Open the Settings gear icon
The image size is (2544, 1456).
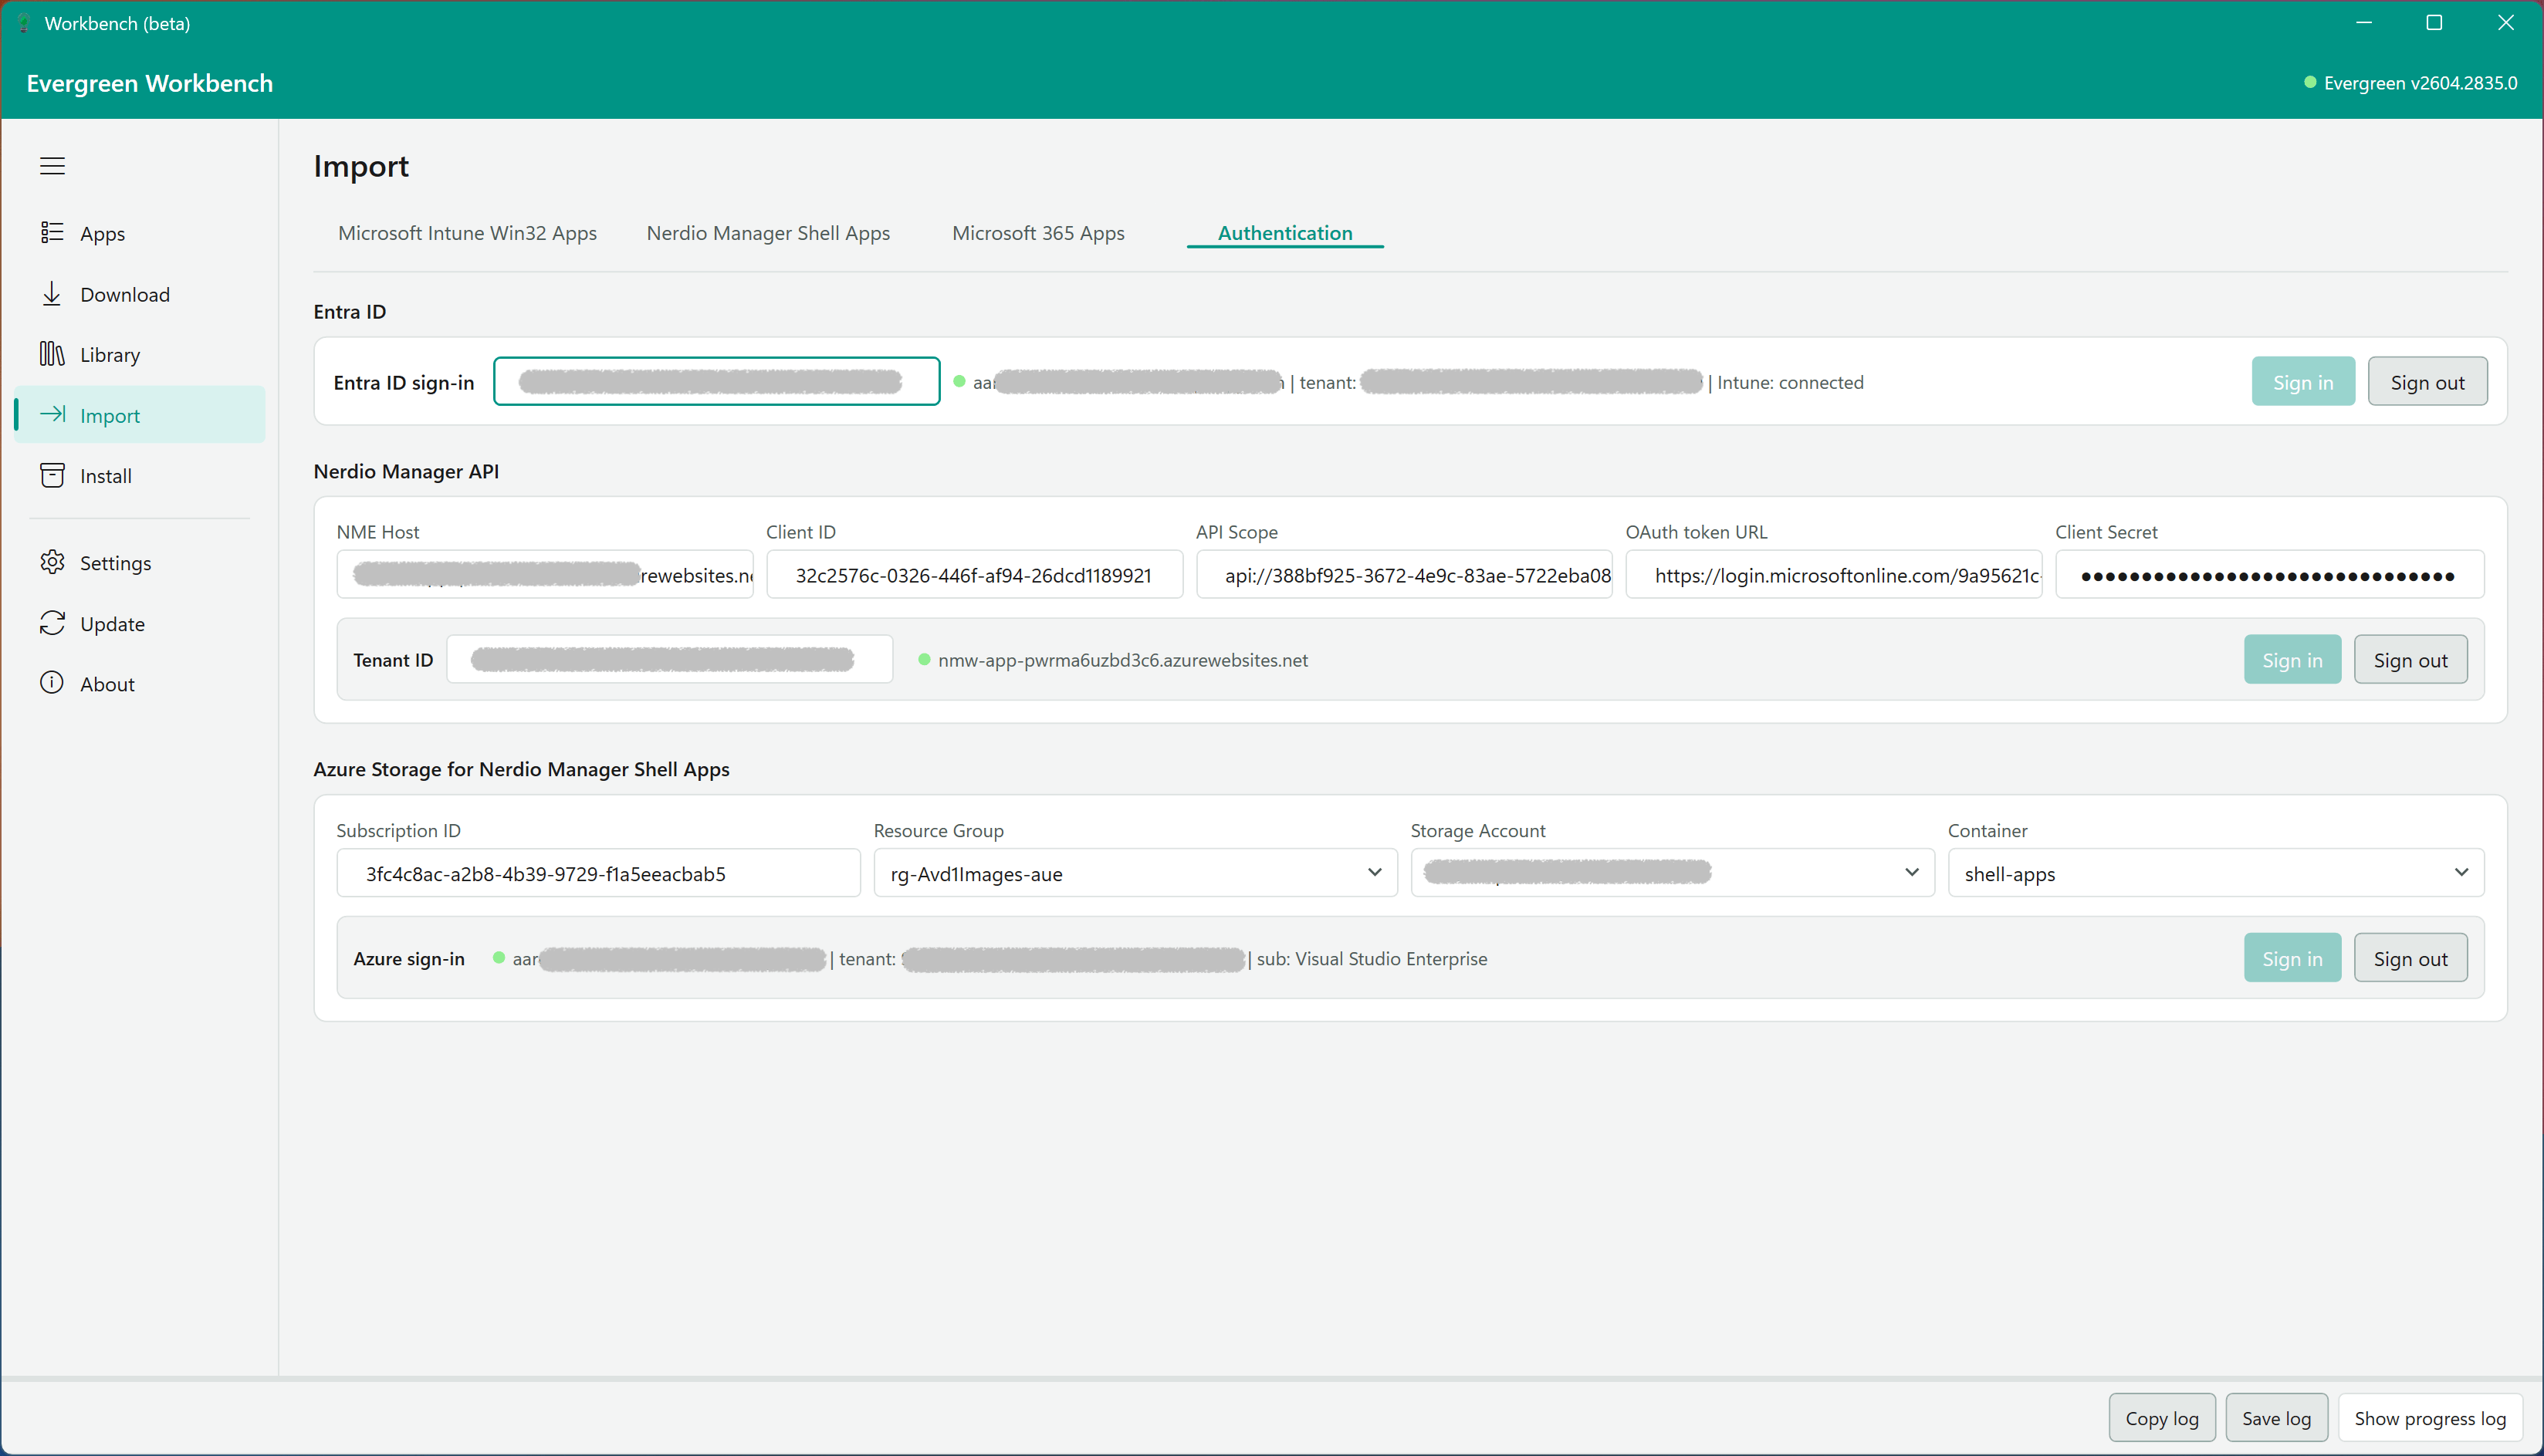(52, 562)
